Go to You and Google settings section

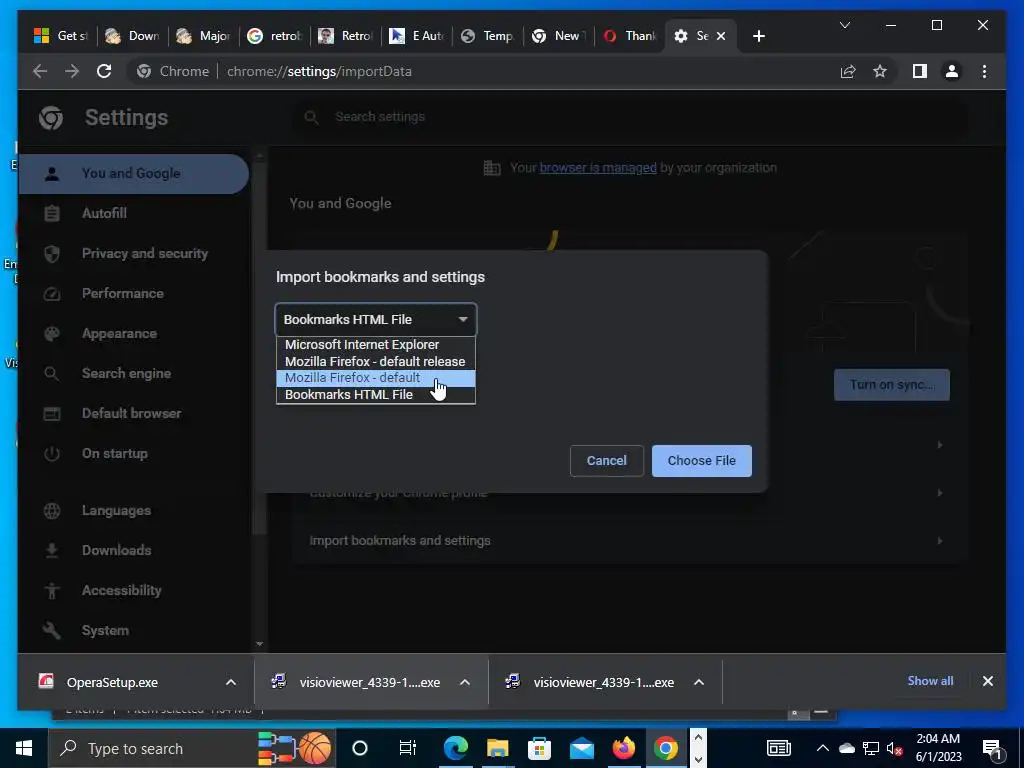[x=134, y=174]
